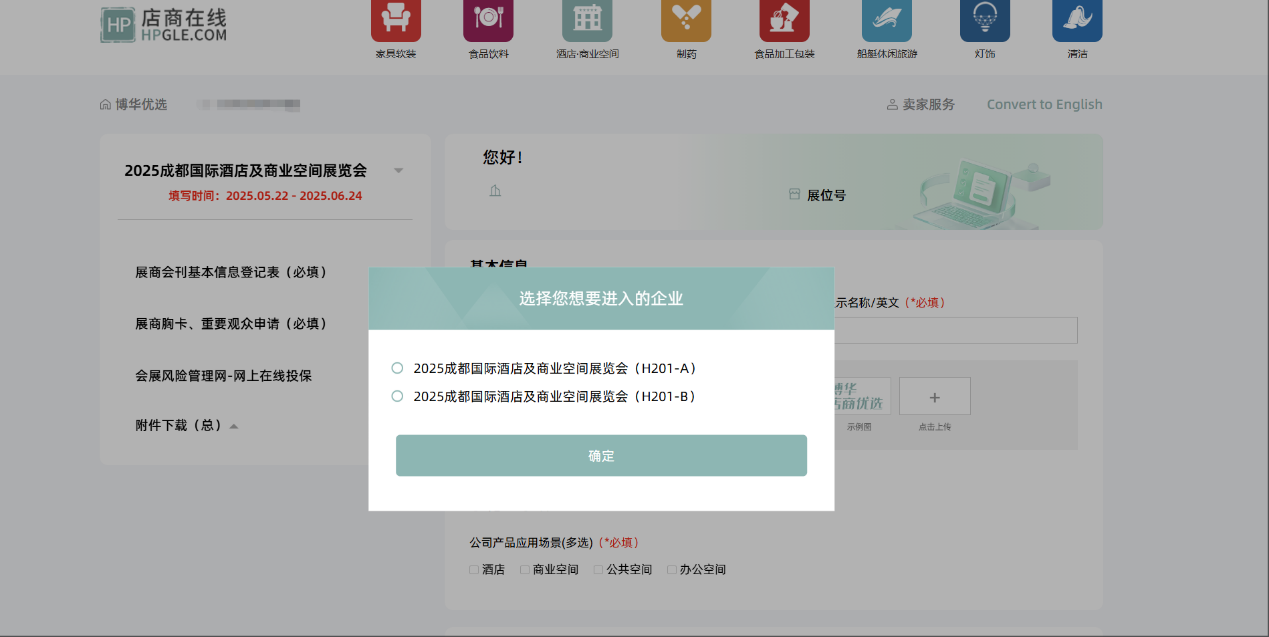Viewport: 1269px width, 637px height.
Task: Click the 灯饰 light bulb icon
Action: 984,20
